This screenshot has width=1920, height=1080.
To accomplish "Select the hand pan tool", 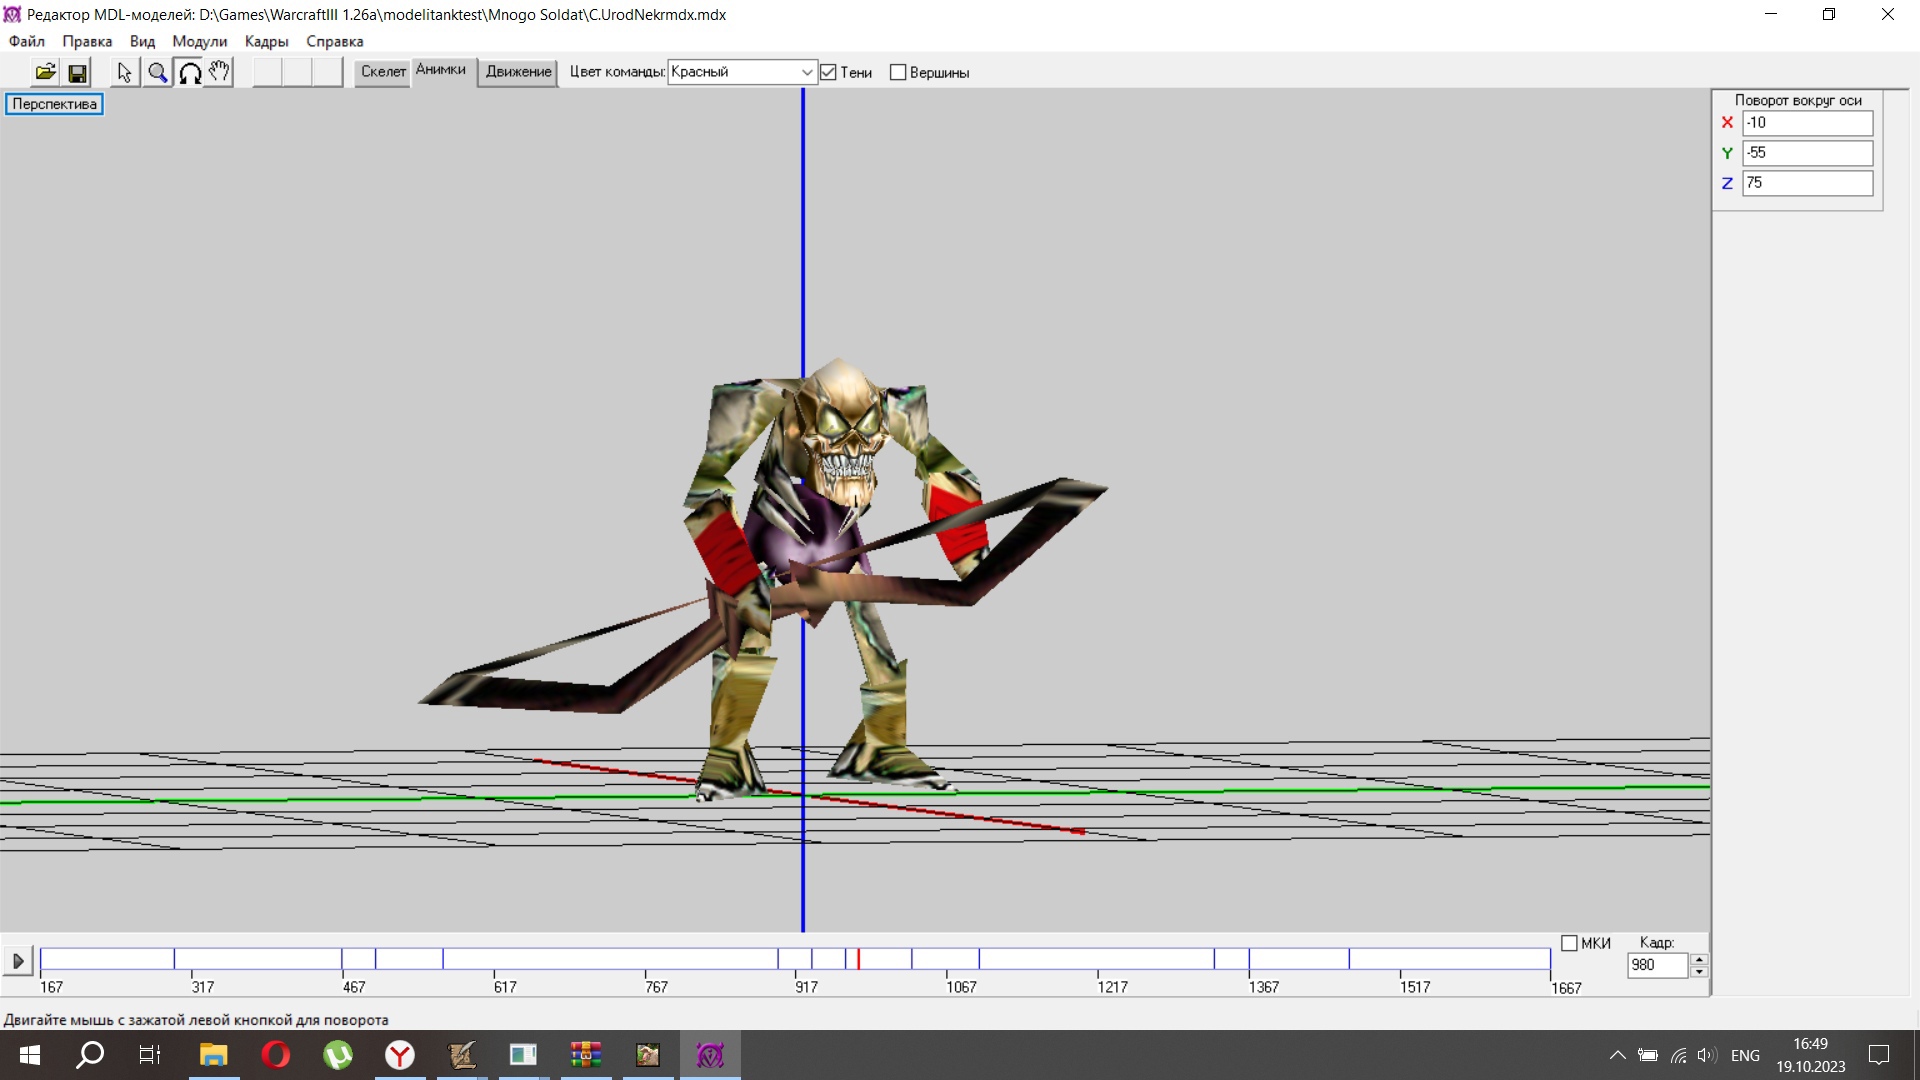I will (x=220, y=72).
